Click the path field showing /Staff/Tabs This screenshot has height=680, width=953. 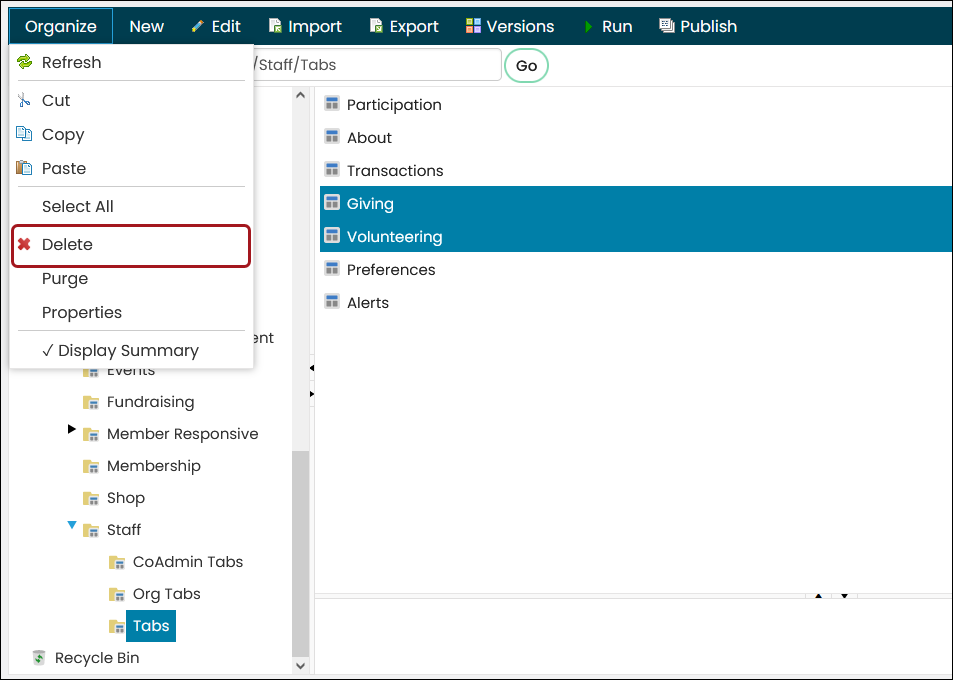[377, 64]
